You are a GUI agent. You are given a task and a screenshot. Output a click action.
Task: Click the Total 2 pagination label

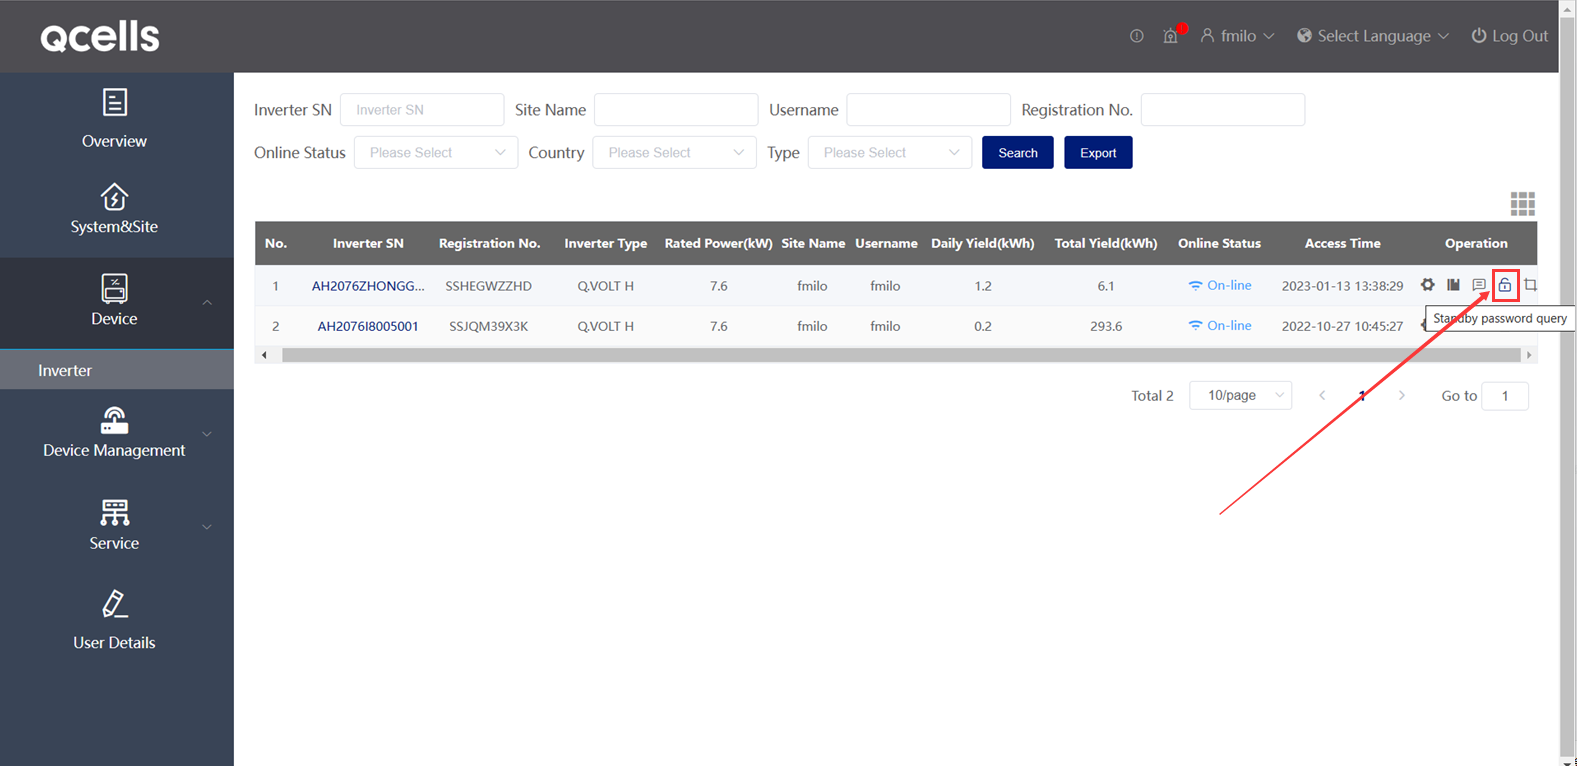click(x=1152, y=396)
